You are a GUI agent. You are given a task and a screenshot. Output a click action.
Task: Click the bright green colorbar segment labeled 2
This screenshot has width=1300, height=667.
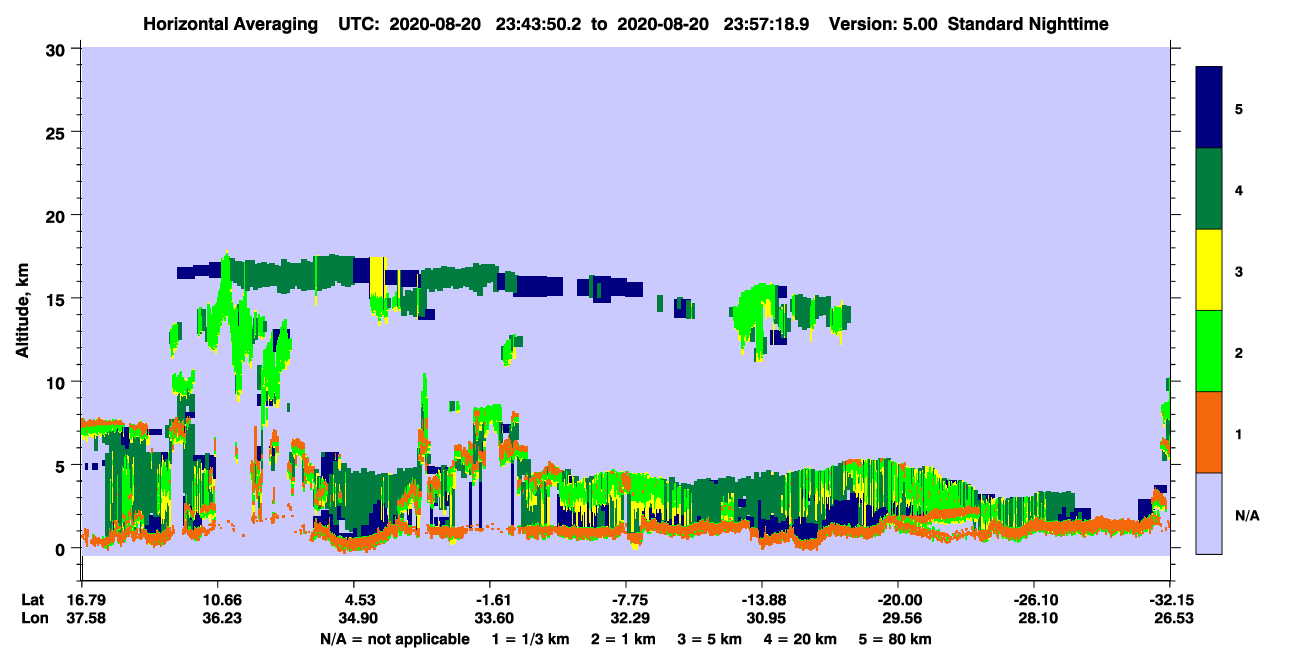tap(1209, 351)
